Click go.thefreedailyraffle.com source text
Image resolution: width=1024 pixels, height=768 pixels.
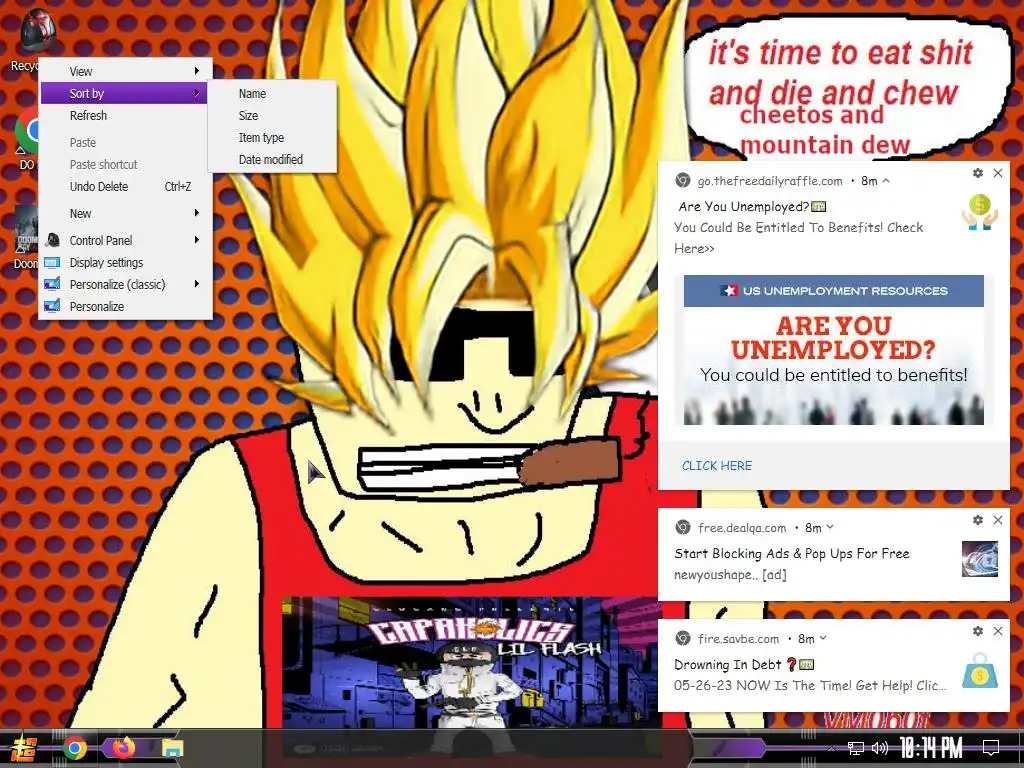770,181
